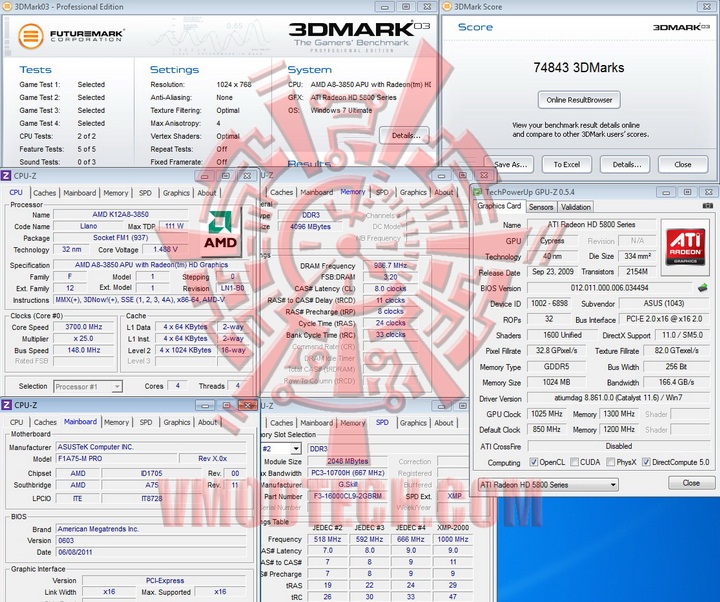This screenshot has height=602, width=720.
Task: Click Close in the 3DMark Score window
Action: click(x=682, y=164)
